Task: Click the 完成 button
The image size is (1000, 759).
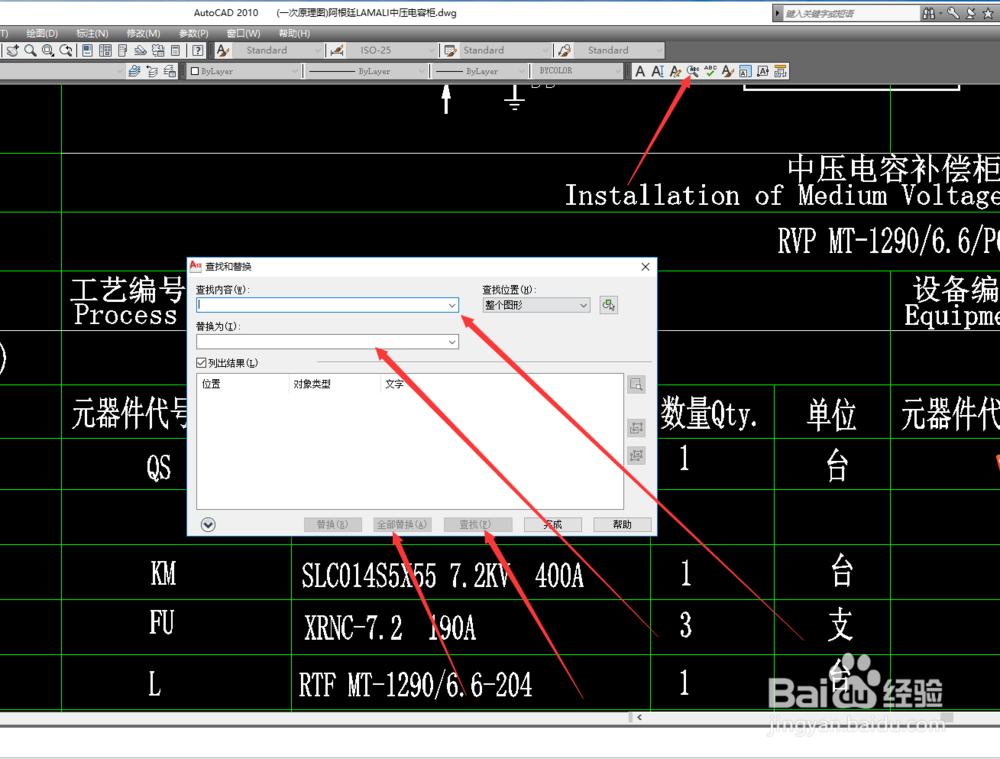Action: (x=553, y=524)
